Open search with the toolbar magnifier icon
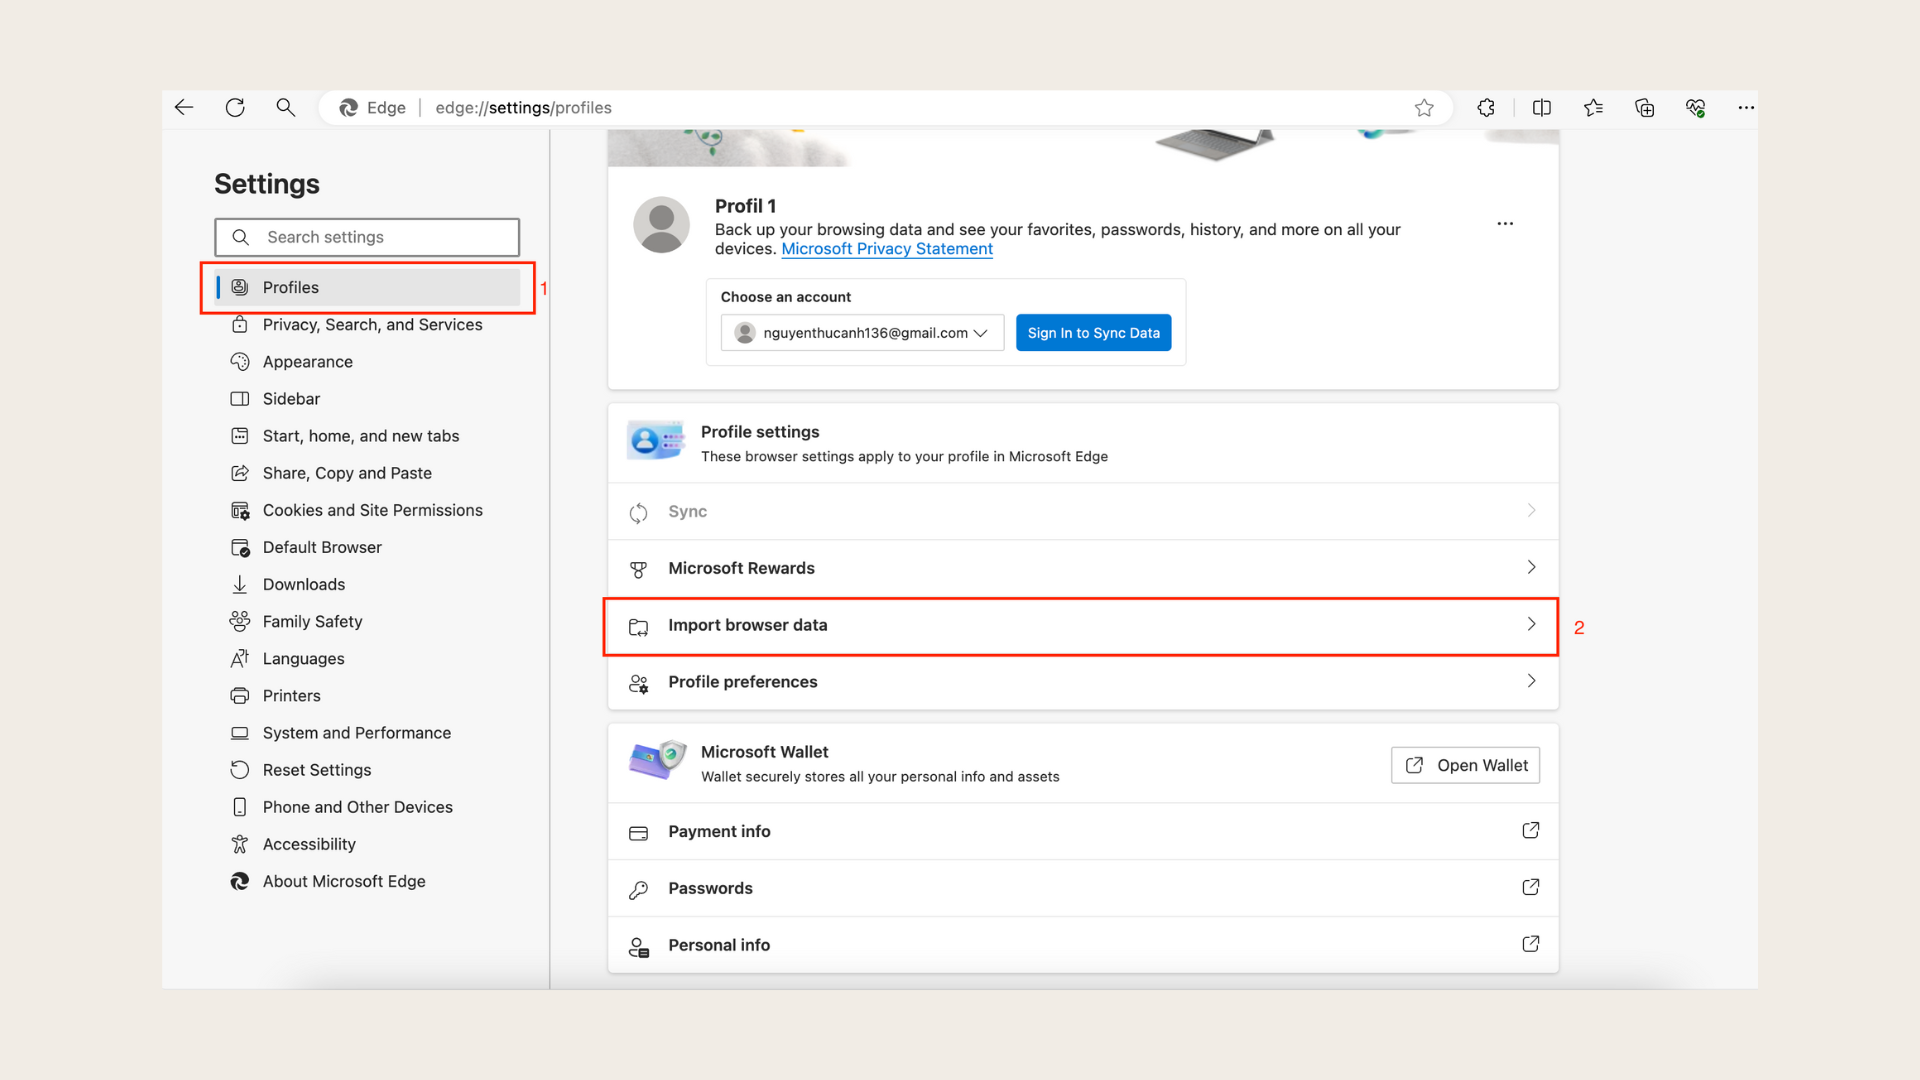This screenshot has height=1080, width=1920. pyautogui.click(x=286, y=108)
